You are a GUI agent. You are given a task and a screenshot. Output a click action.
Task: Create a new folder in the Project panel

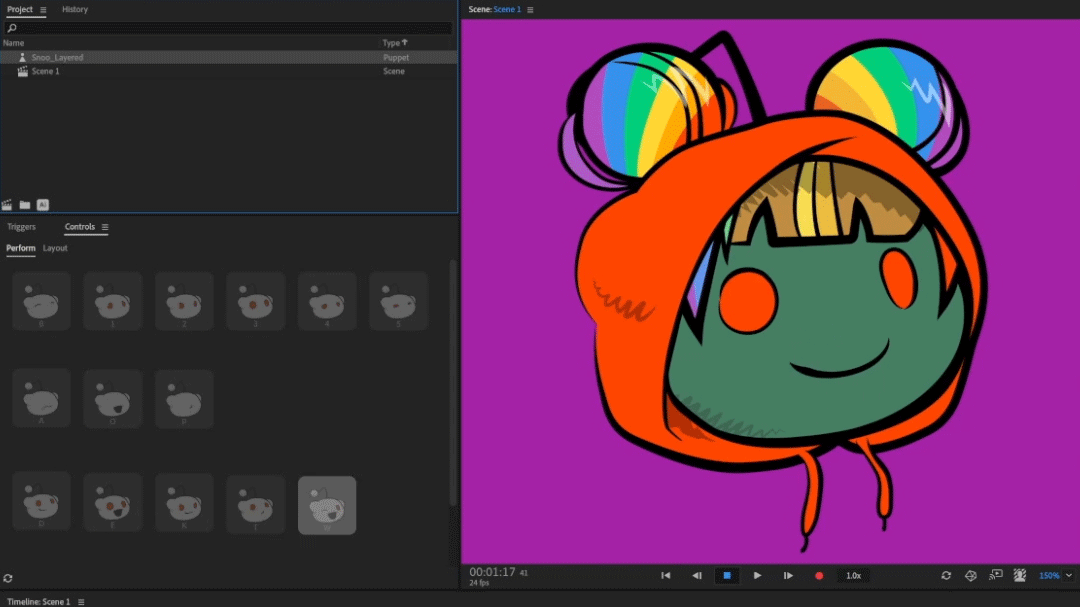pyautogui.click(x=23, y=204)
